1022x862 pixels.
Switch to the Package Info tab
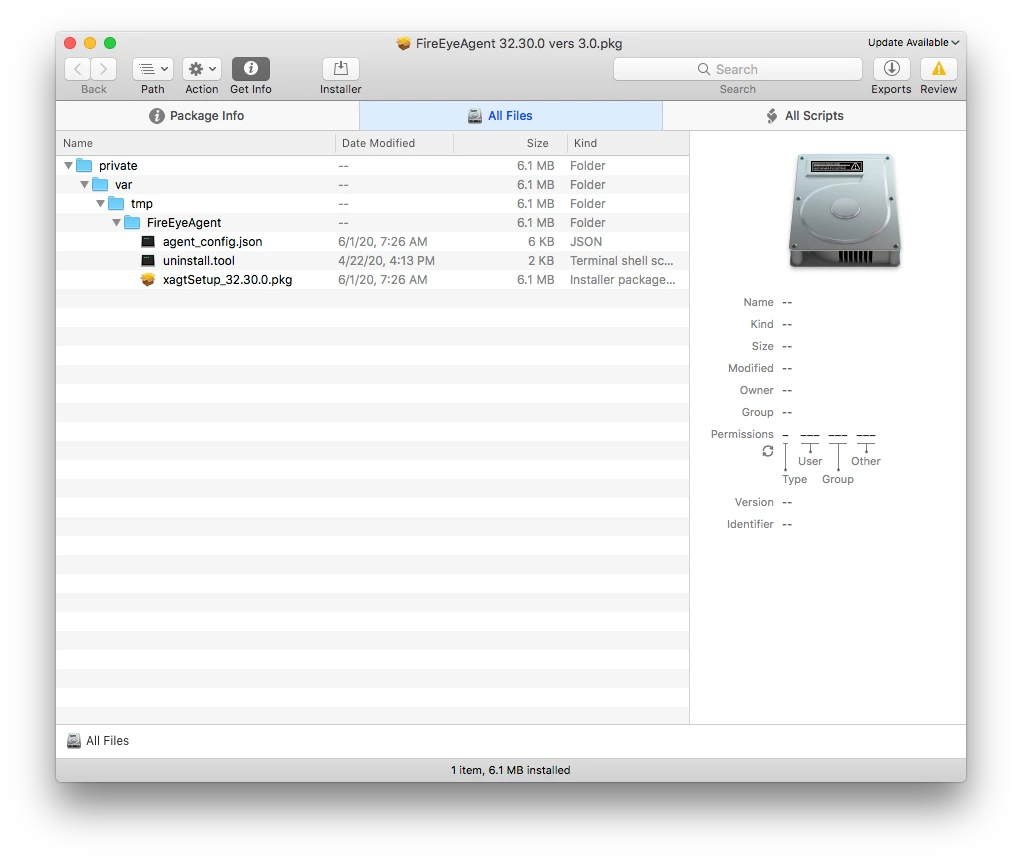point(207,116)
